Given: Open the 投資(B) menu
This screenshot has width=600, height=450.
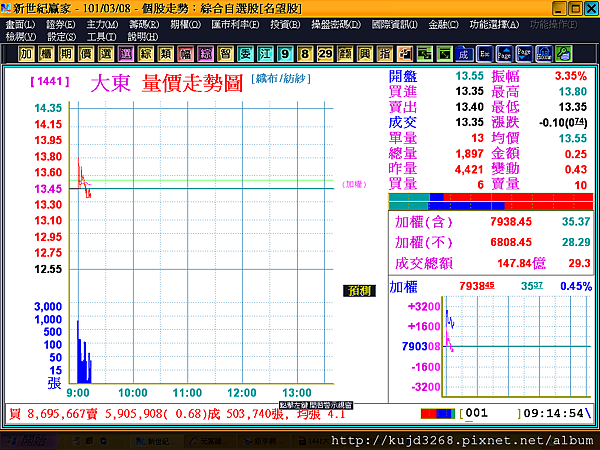Looking at the screenshot, I should 285,25.
